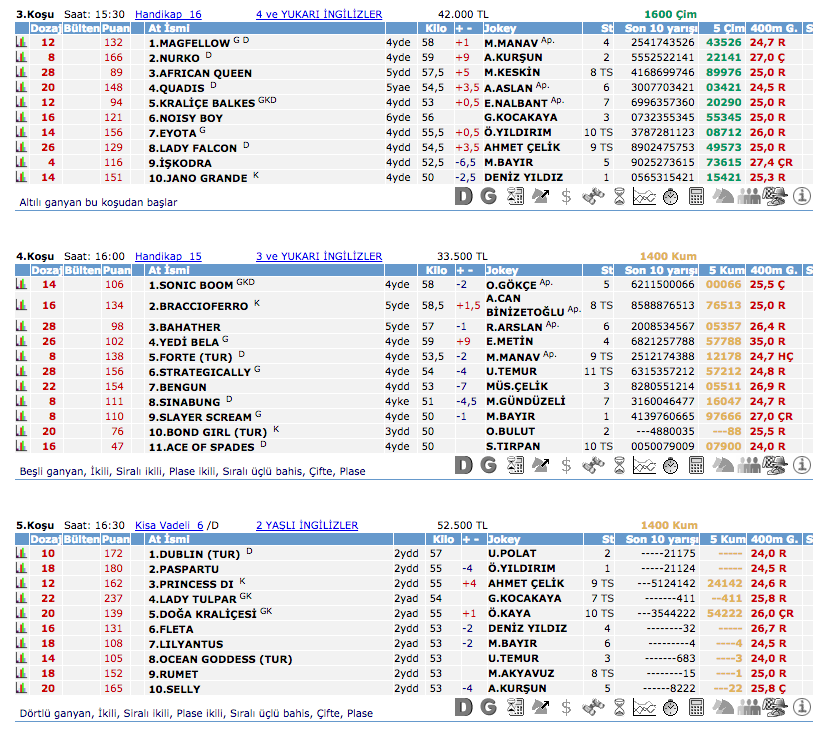Image resolution: width=832 pixels, height=742 pixels.
Task: Open bar chart icon next to SONIC BOOM
Action: [21, 285]
